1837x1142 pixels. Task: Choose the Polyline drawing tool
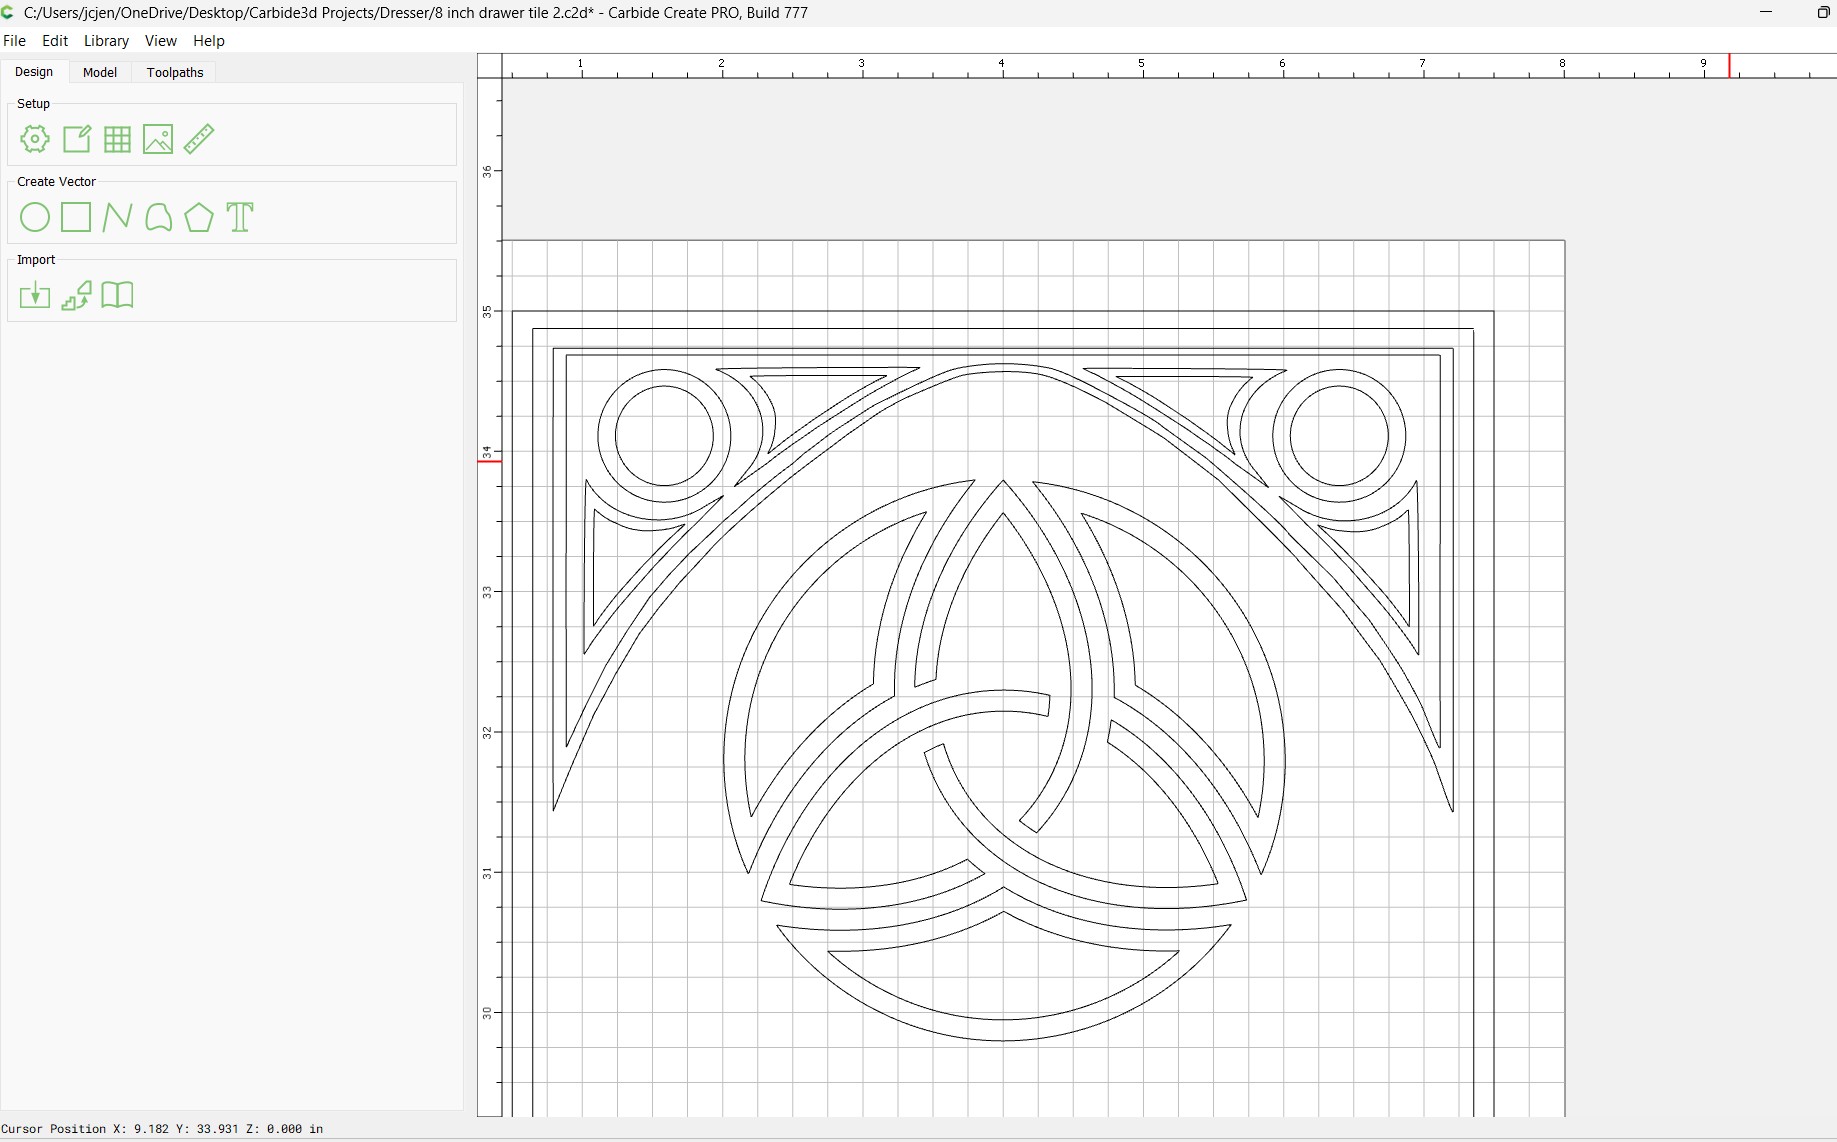coord(117,217)
